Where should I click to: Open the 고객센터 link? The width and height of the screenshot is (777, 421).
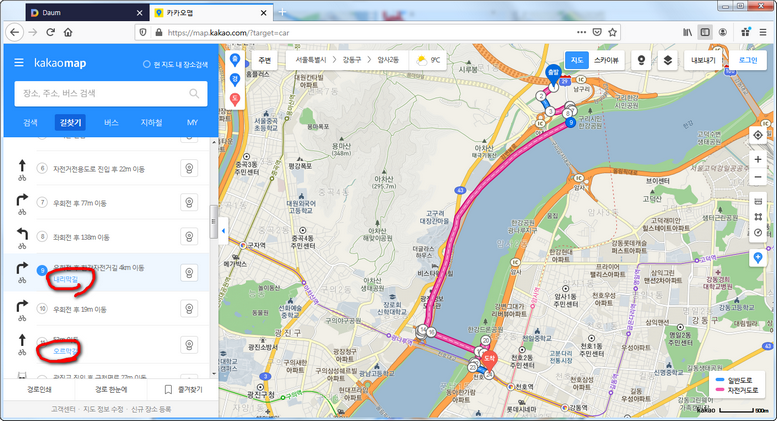click(x=63, y=409)
